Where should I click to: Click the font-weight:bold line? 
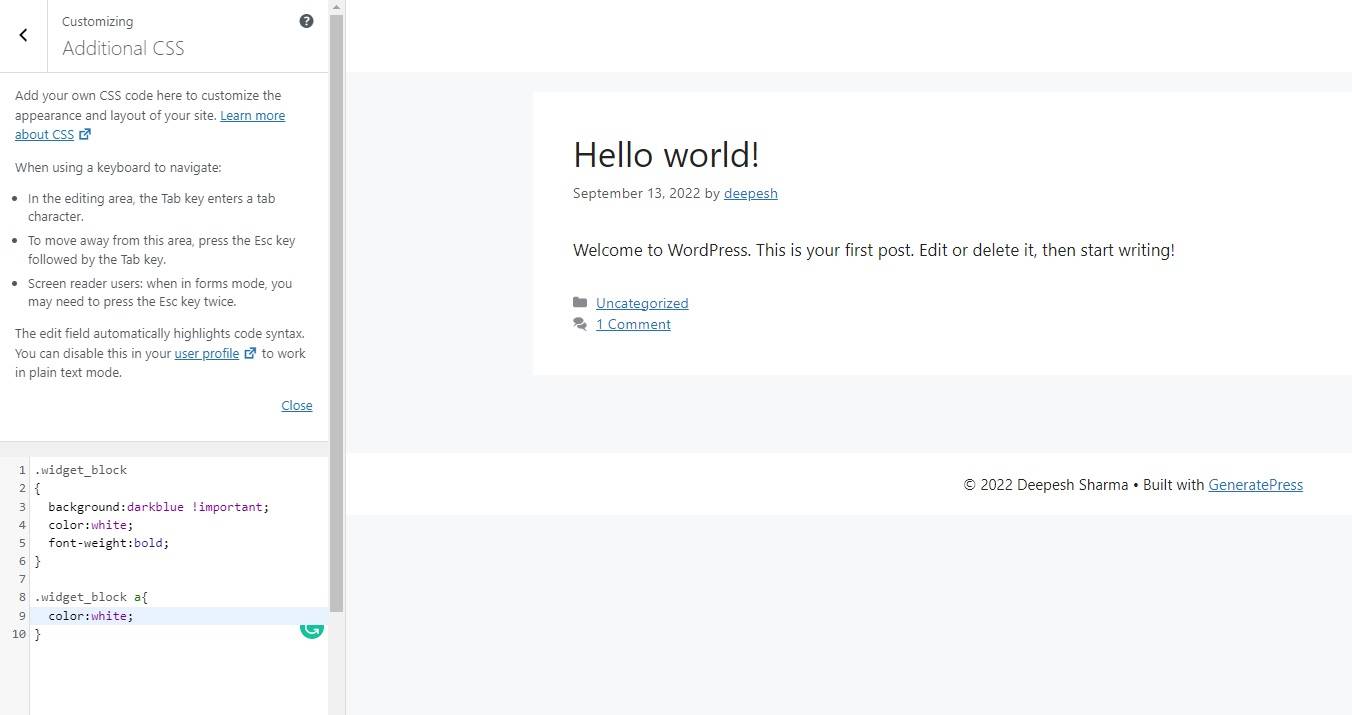108,543
